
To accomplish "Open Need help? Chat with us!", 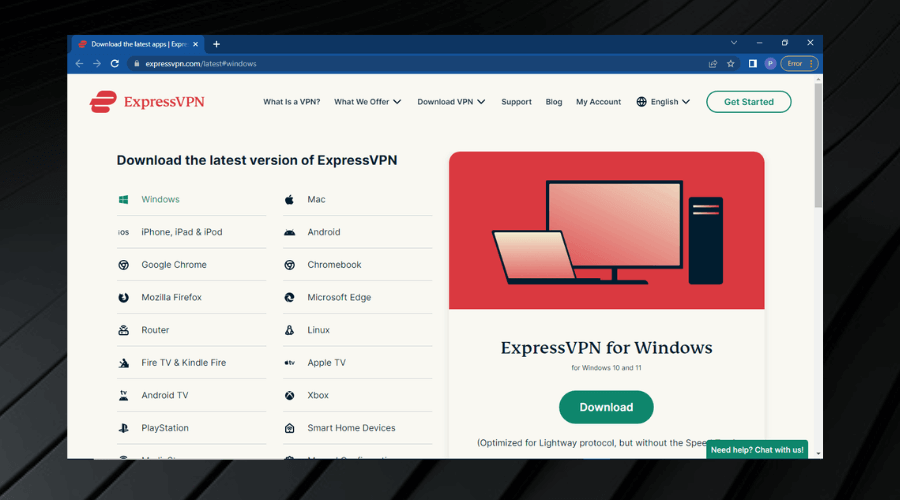I will coord(757,449).
